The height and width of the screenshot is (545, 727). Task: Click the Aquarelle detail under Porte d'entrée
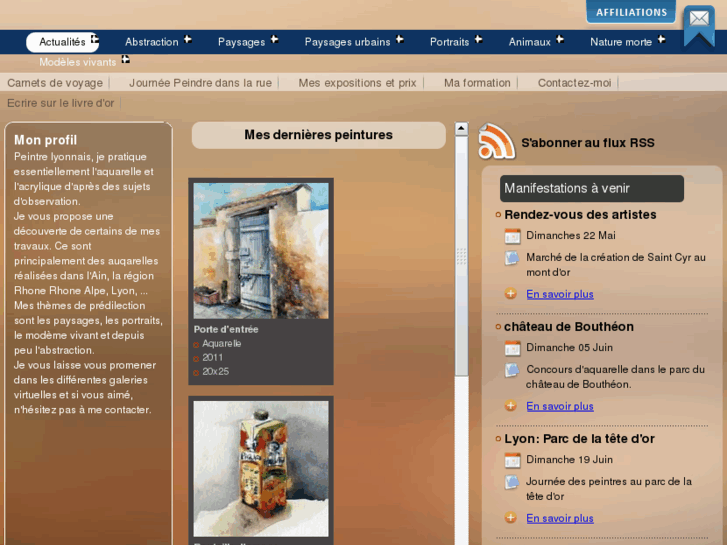tap(222, 344)
